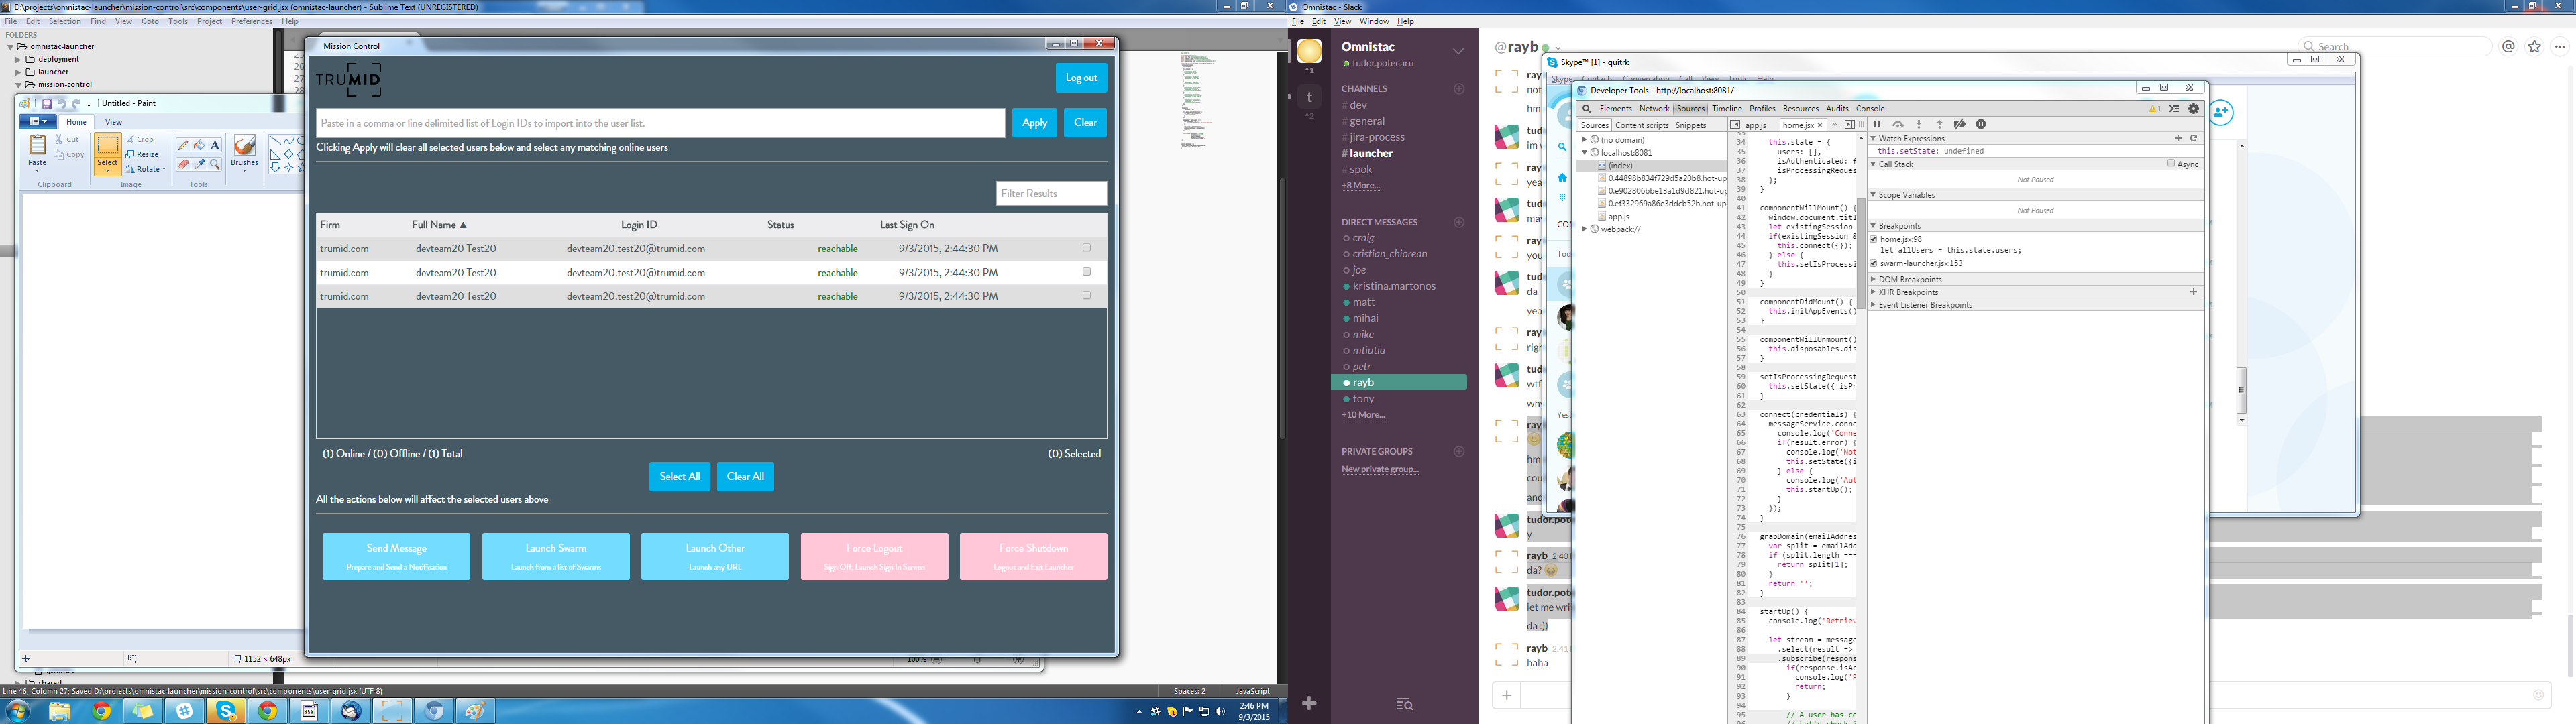Refresh watch expressions in DevTools
Screen dimensions: 2576x724
coord(2194,138)
